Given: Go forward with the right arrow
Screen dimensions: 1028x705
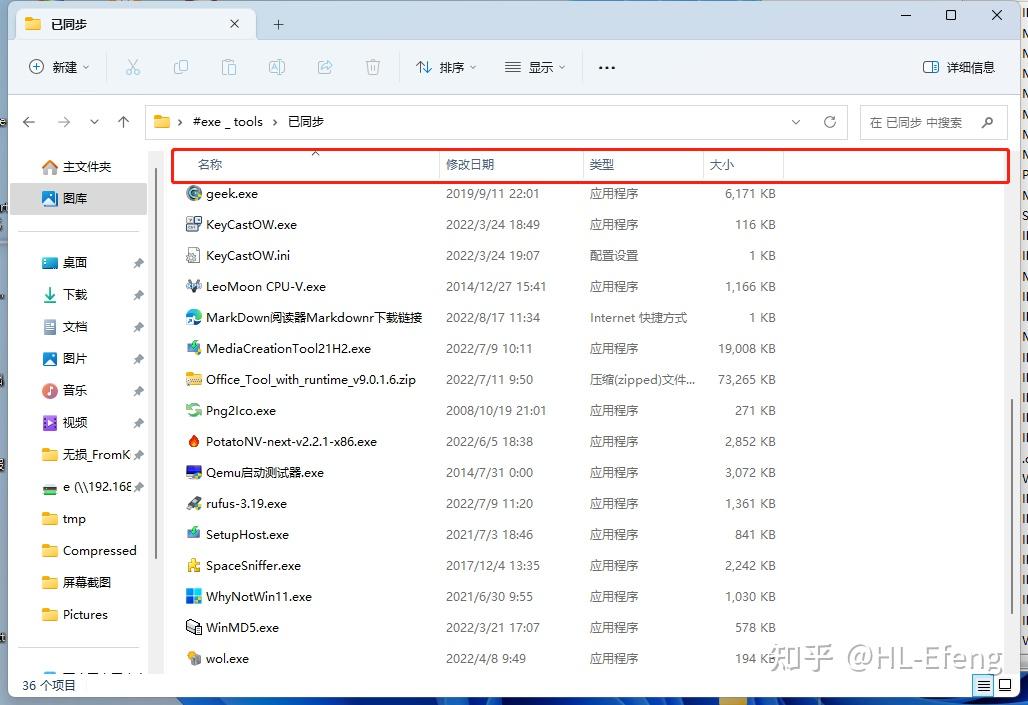Looking at the screenshot, I should (x=64, y=122).
